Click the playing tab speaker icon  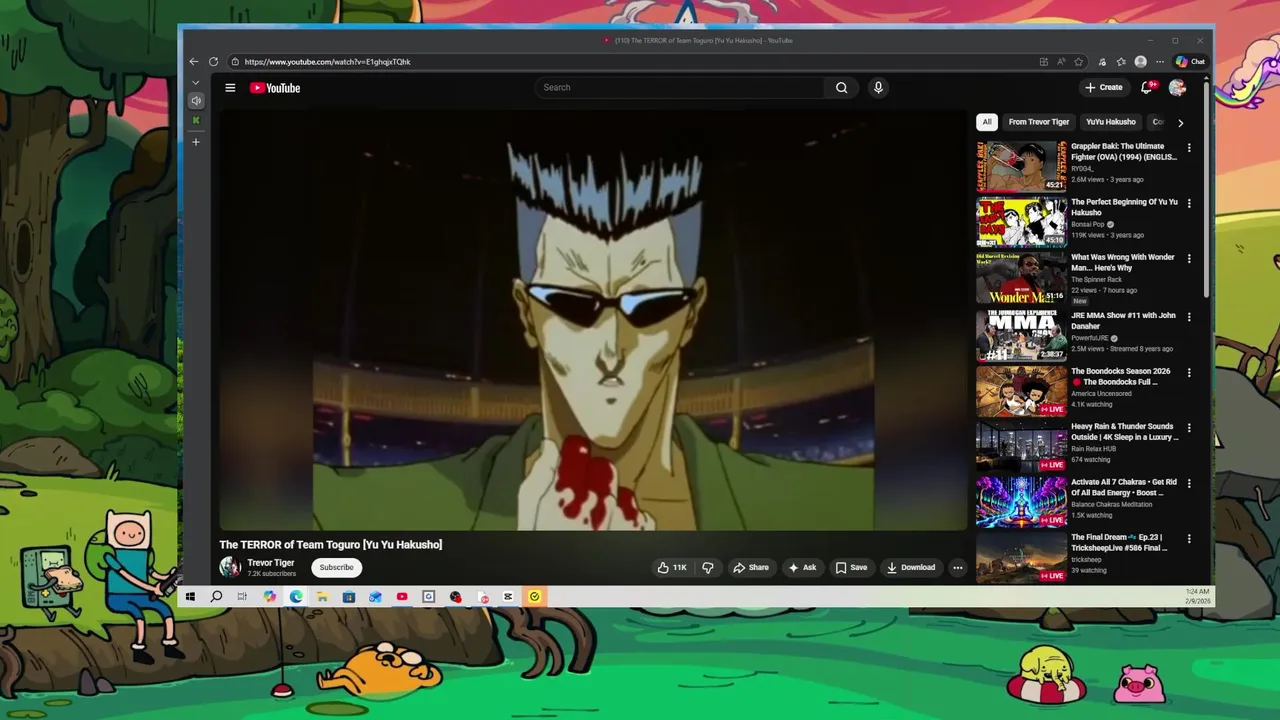(196, 101)
